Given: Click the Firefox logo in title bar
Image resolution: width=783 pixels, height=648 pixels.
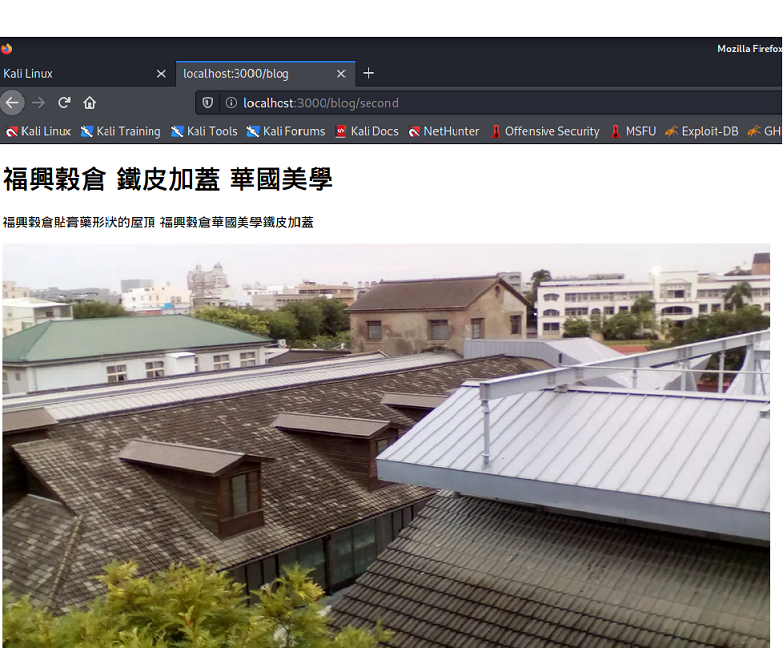Looking at the screenshot, I should click(6, 48).
